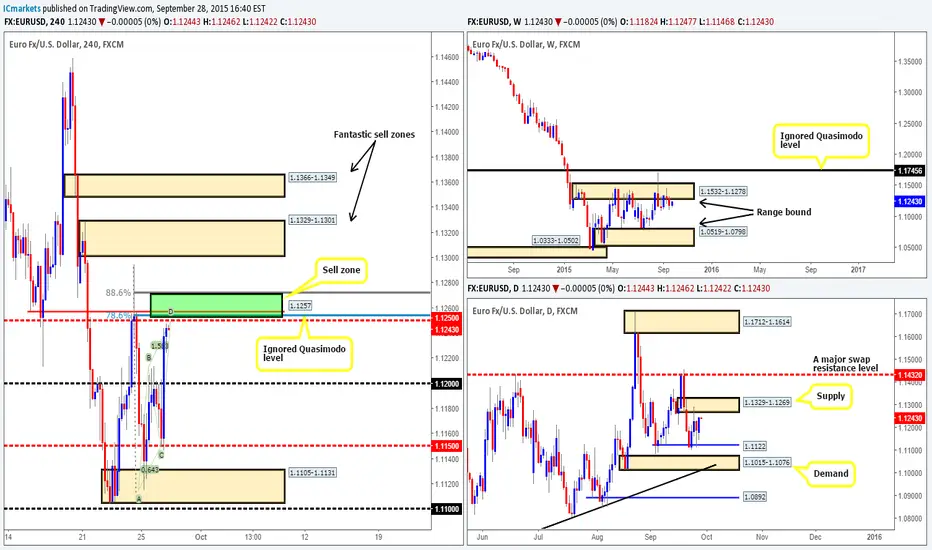932x550 pixels.
Task: Click the '1.0333-1.0502' weekly zone label
Action: click(x=556, y=241)
